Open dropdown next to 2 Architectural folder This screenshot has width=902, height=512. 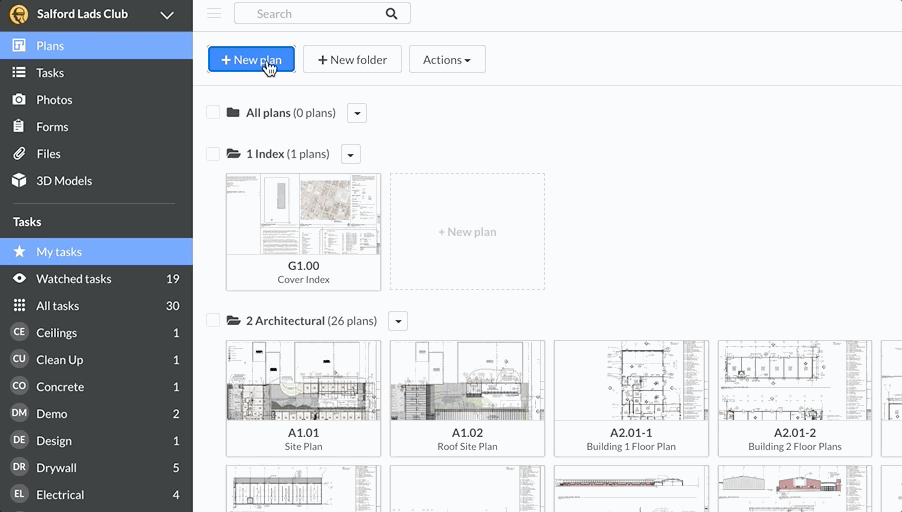click(398, 321)
